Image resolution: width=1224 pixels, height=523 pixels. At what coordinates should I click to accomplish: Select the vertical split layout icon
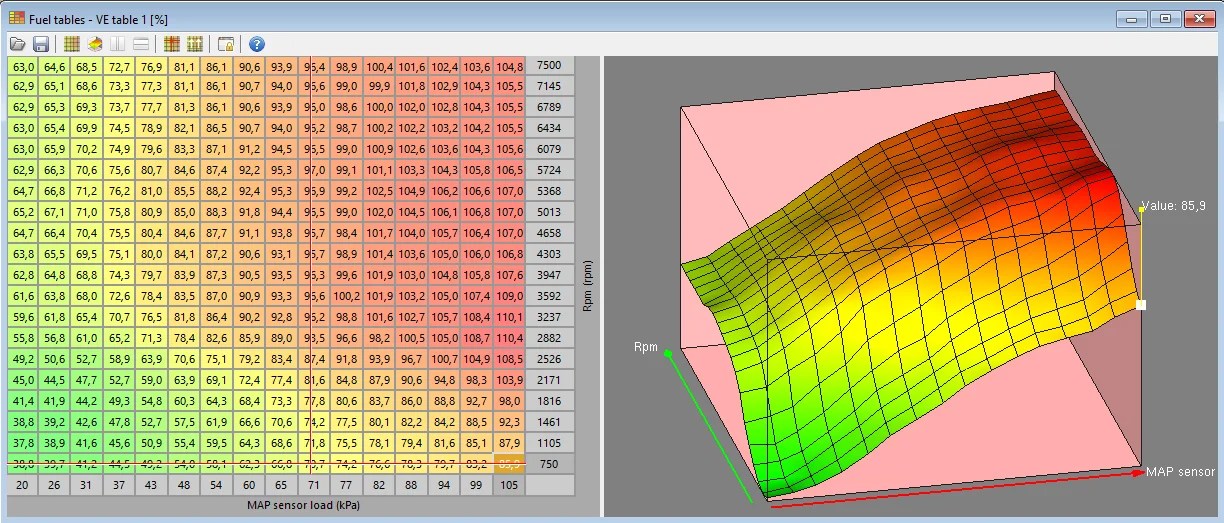[118, 44]
